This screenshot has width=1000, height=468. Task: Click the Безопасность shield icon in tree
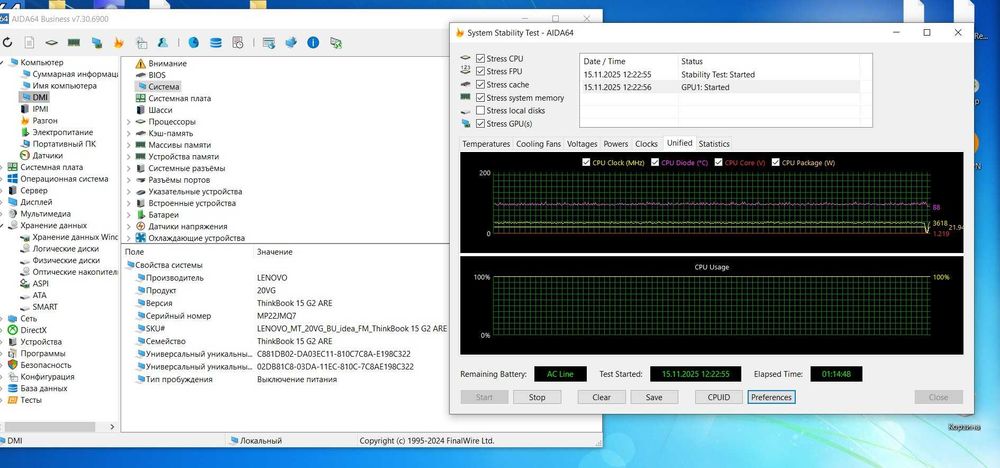tap(12, 365)
